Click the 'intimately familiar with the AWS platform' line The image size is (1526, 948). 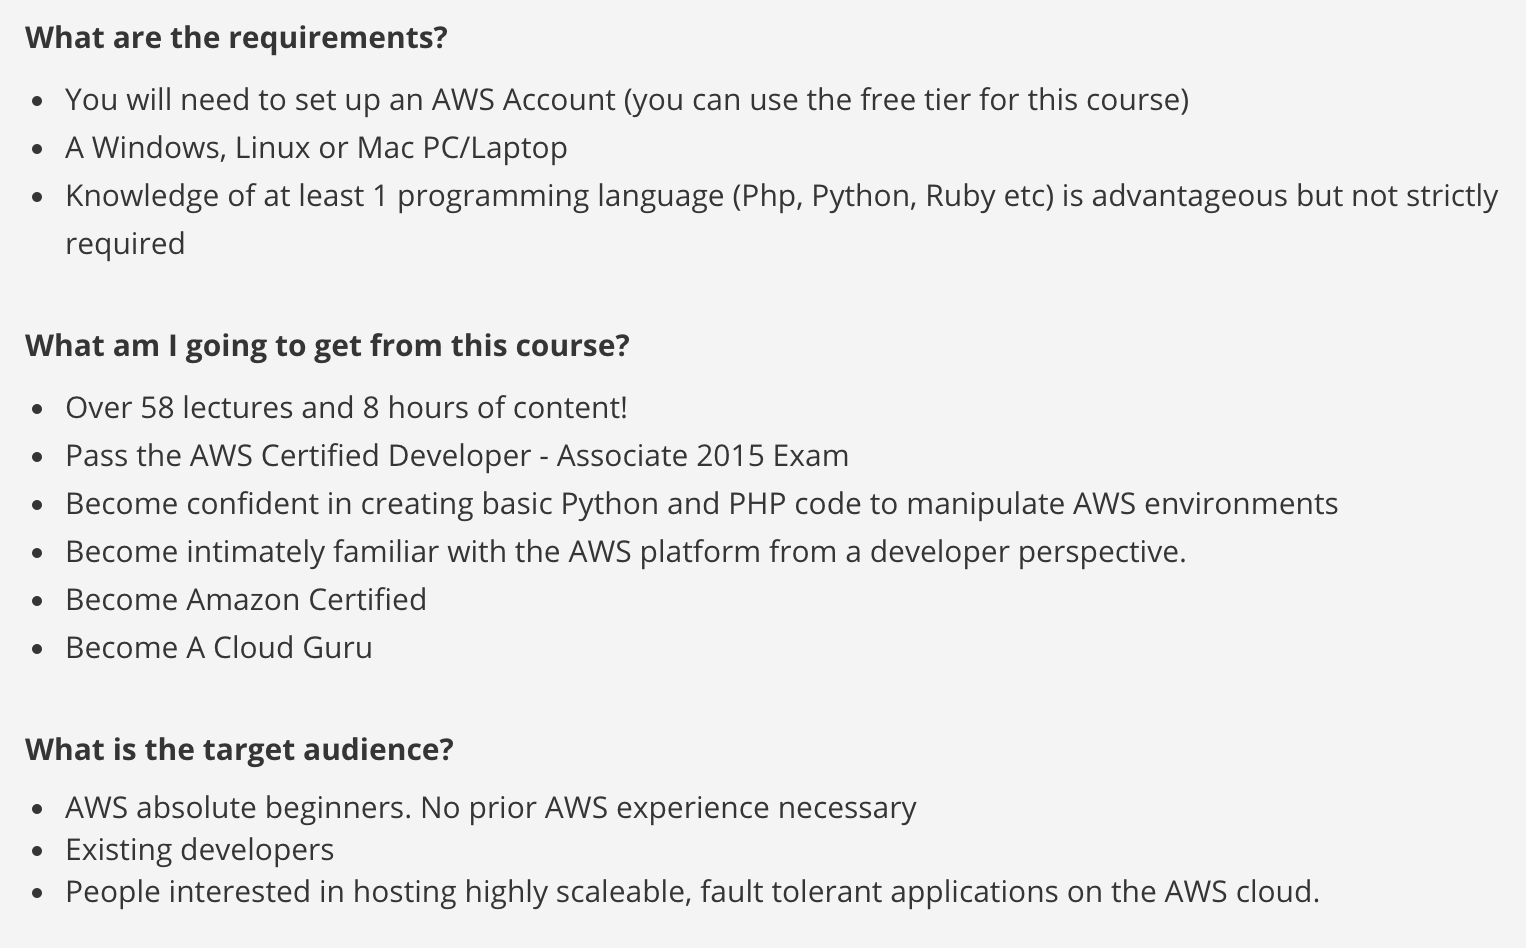click(625, 552)
